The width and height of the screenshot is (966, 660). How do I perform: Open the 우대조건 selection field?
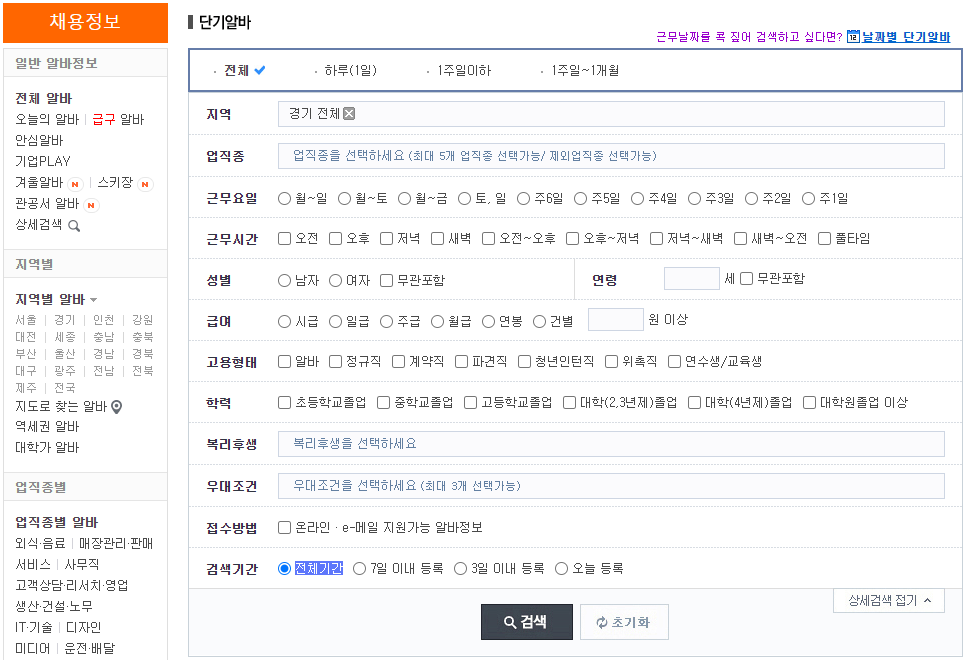[611, 486]
